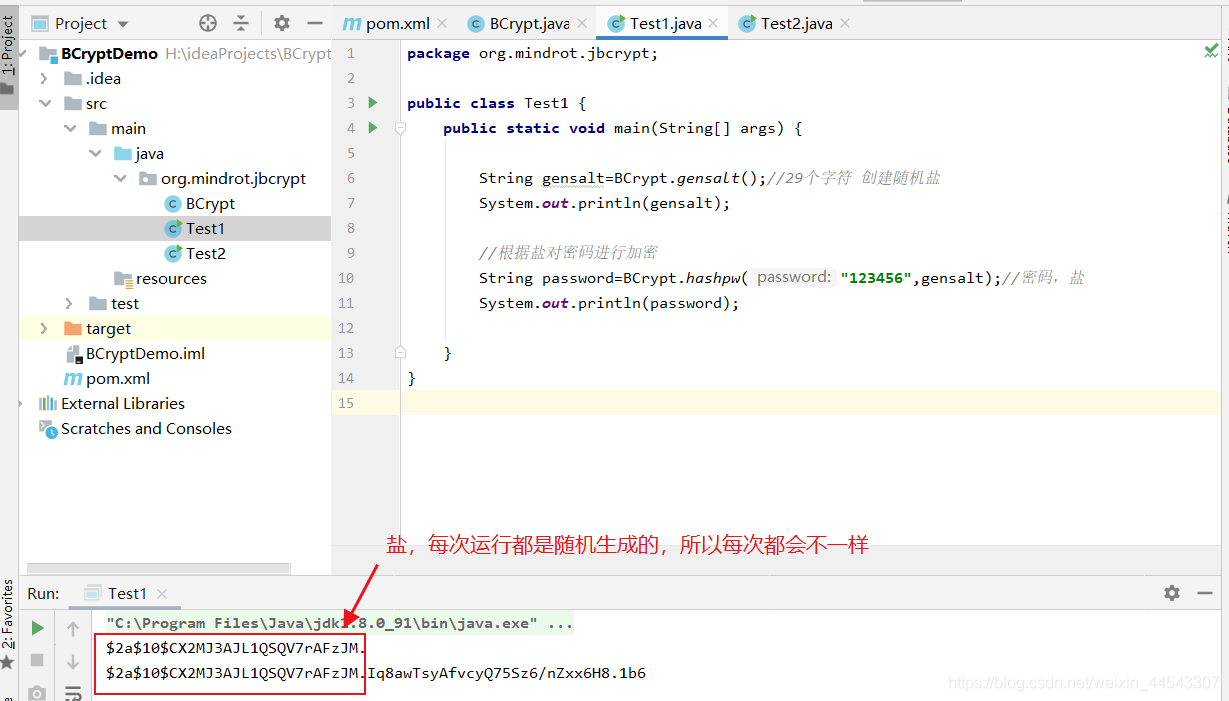1229x701 pixels.
Task: Close the Test2.java tab
Action: tap(844, 23)
